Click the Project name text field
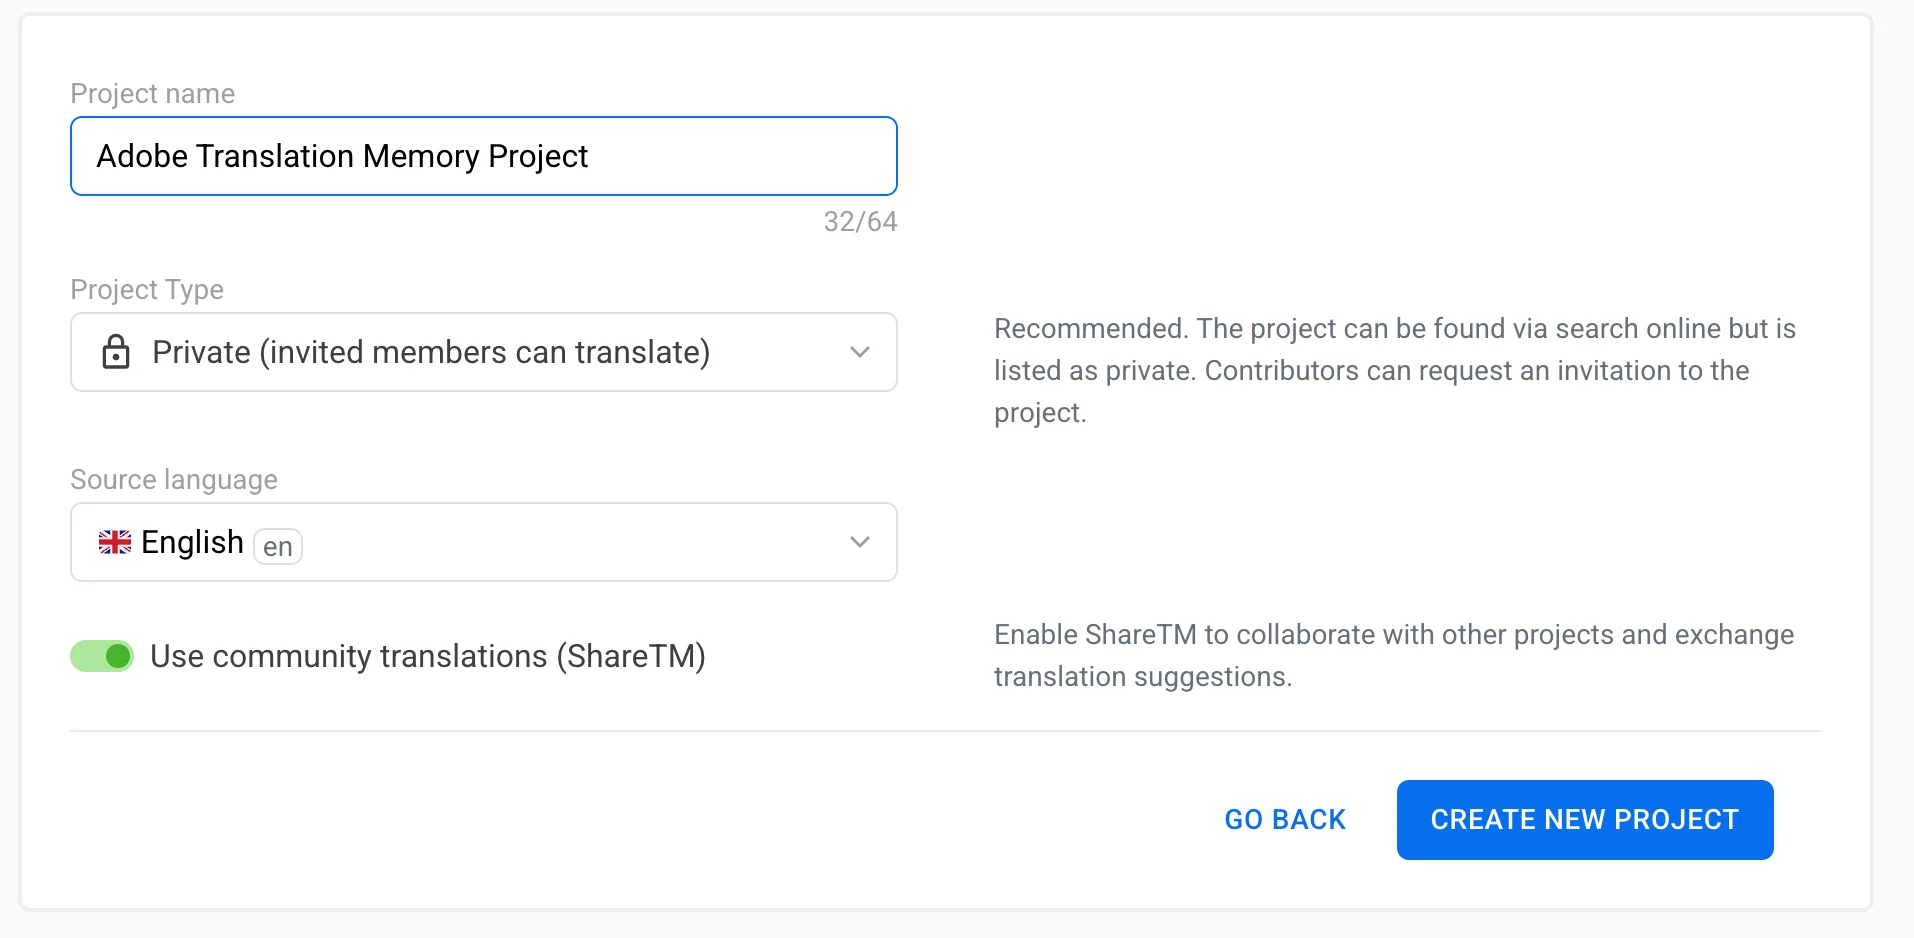The image size is (1914, 938). point(483,156)
